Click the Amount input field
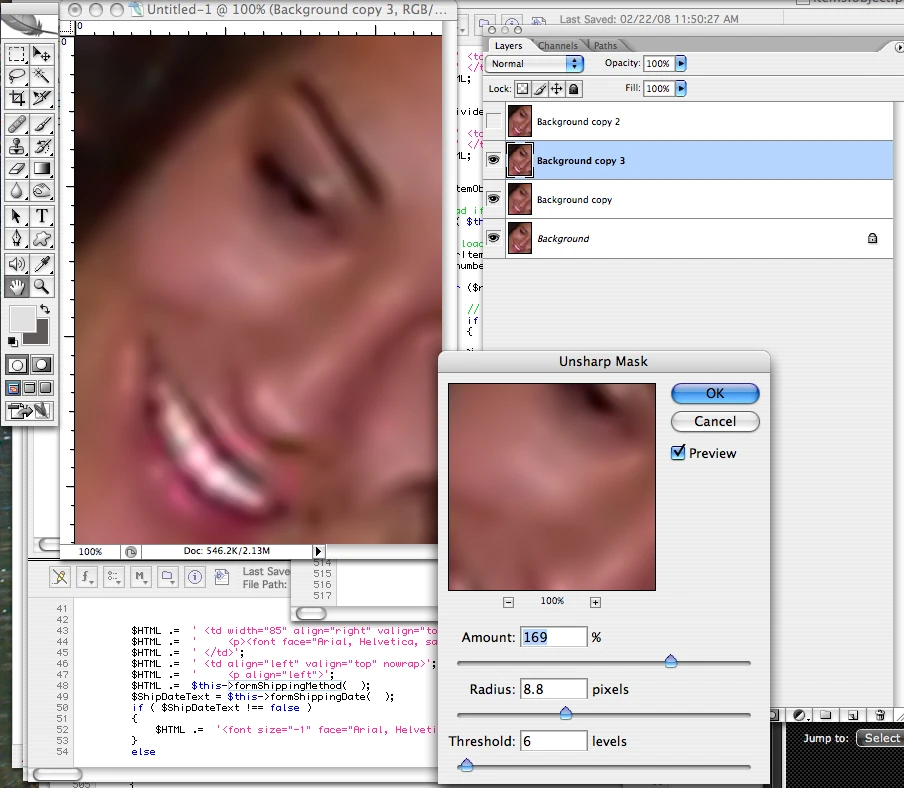 click(553, 637)
